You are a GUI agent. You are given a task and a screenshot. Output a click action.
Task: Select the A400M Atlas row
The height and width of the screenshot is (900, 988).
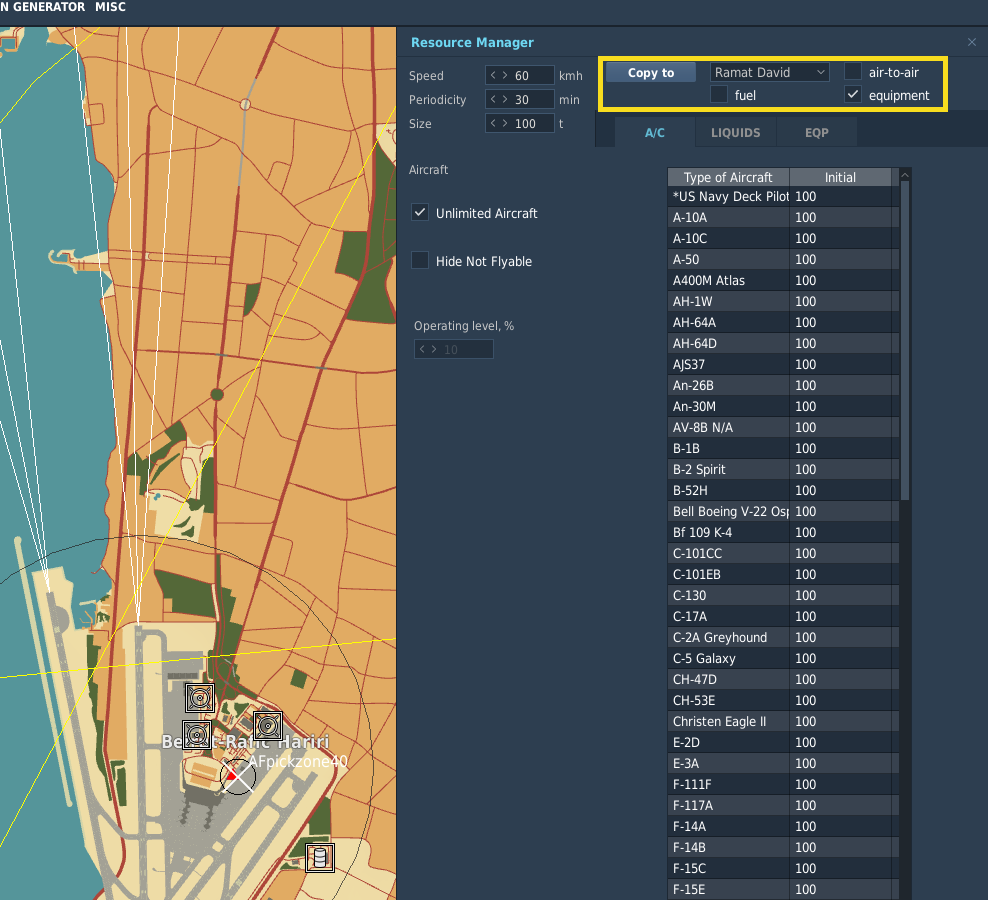pos(783,280)
